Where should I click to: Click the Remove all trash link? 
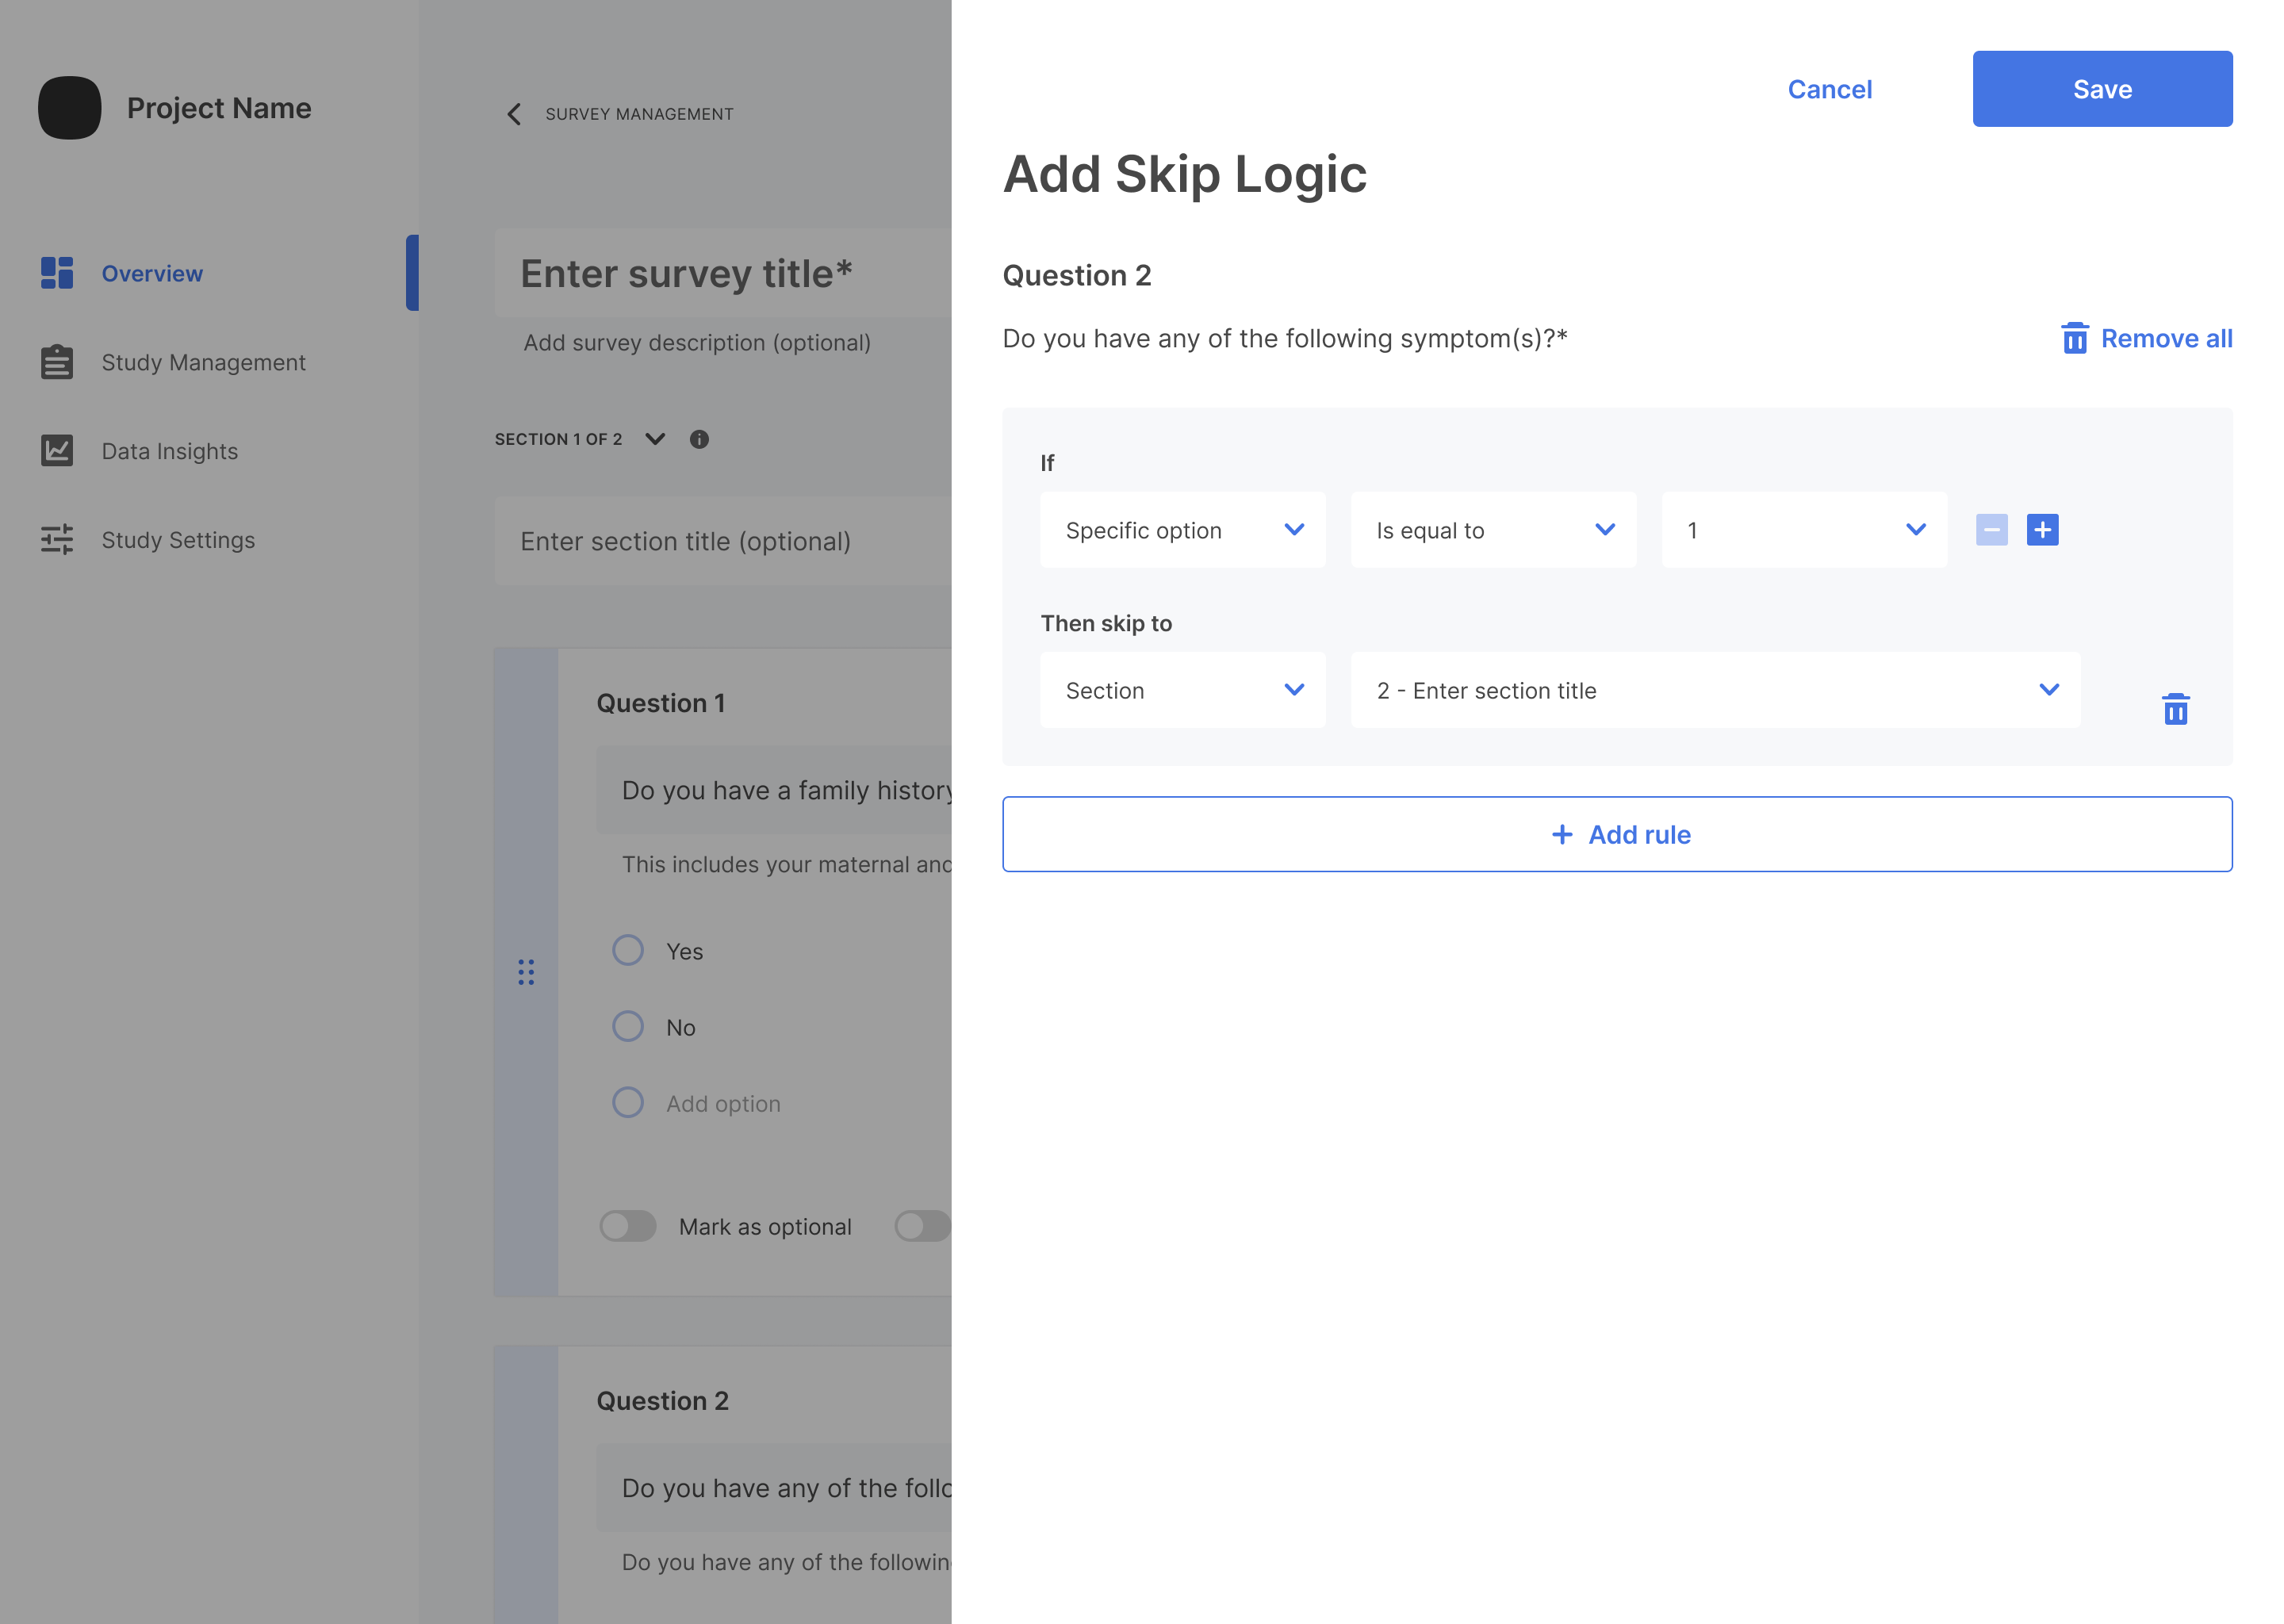(2146, 339)
